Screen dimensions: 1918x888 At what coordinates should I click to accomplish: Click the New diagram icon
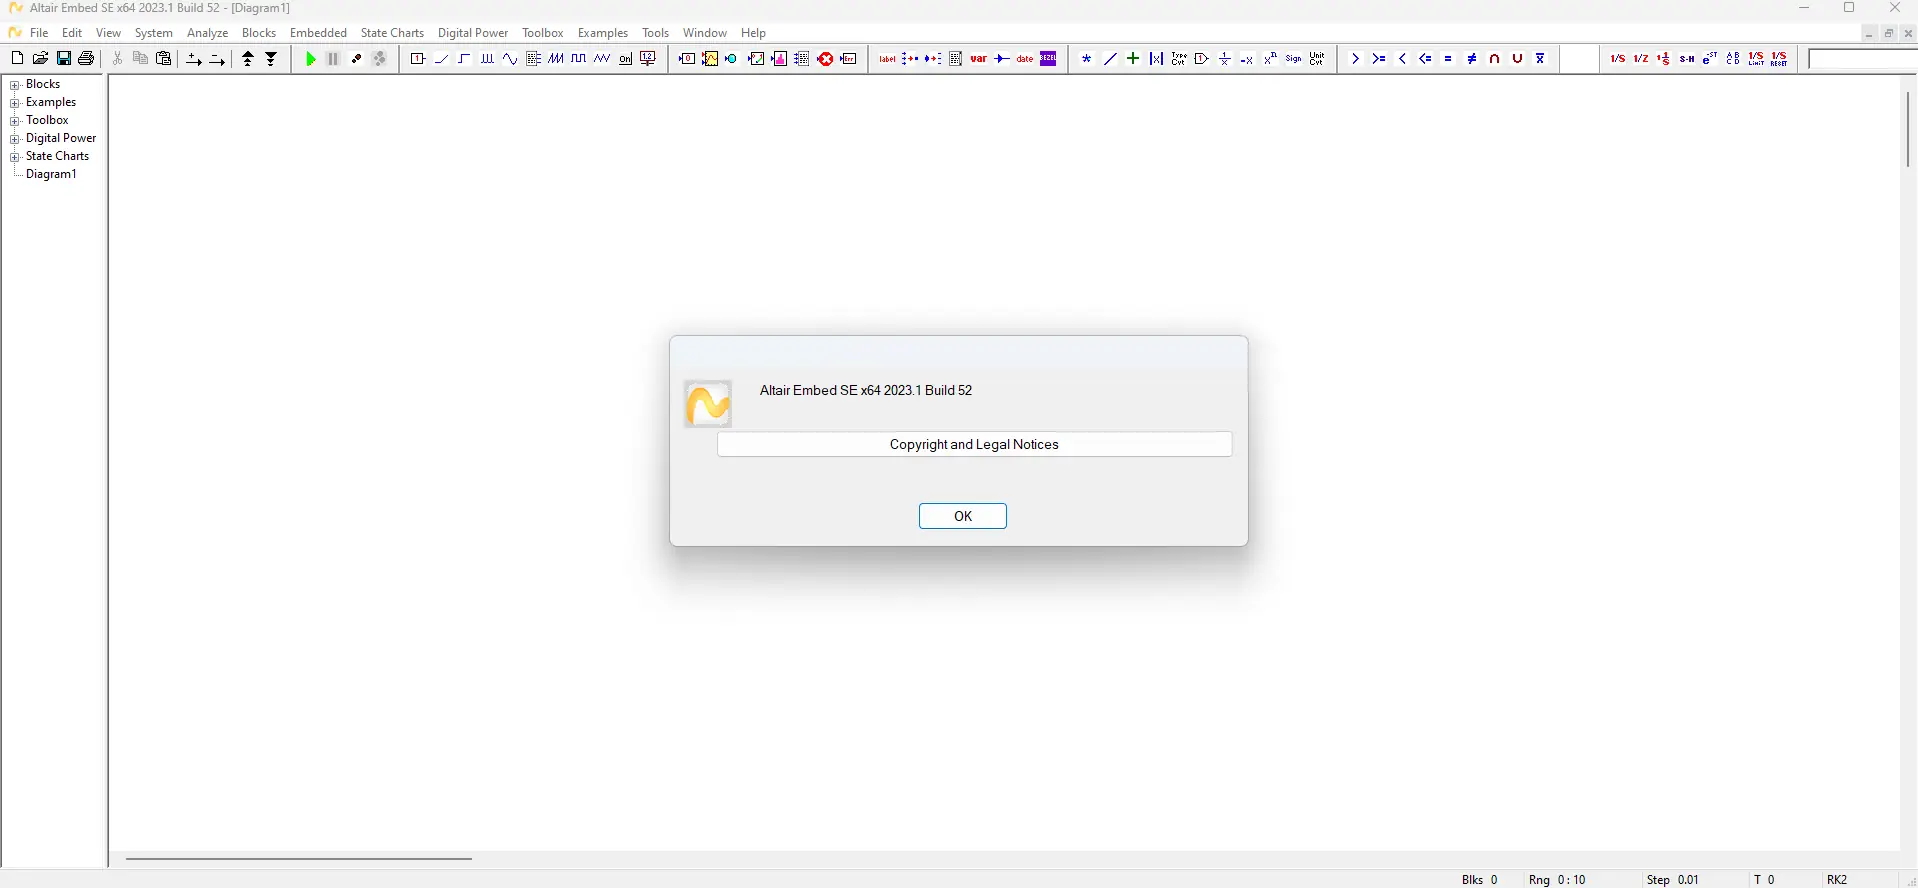coord(17,59)
